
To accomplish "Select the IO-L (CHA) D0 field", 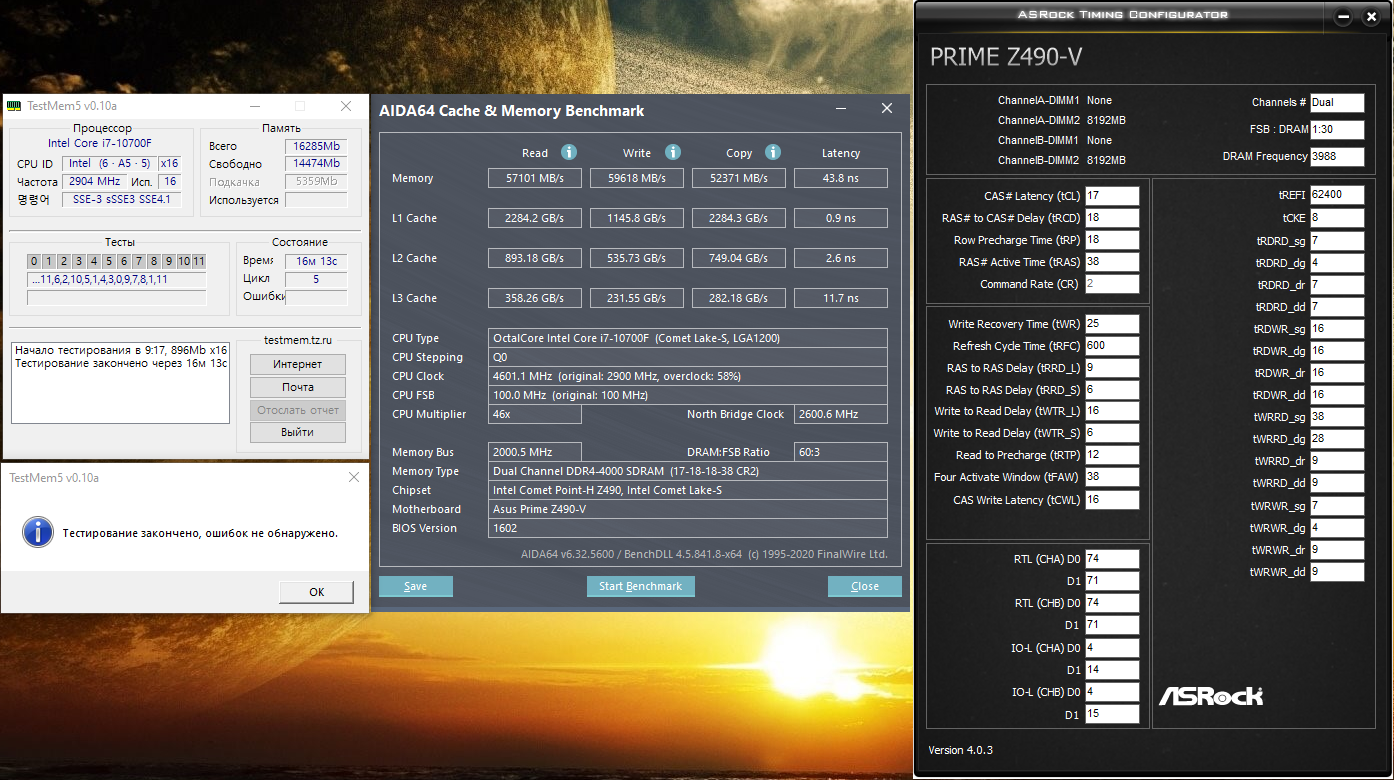I will point(1112,647).
